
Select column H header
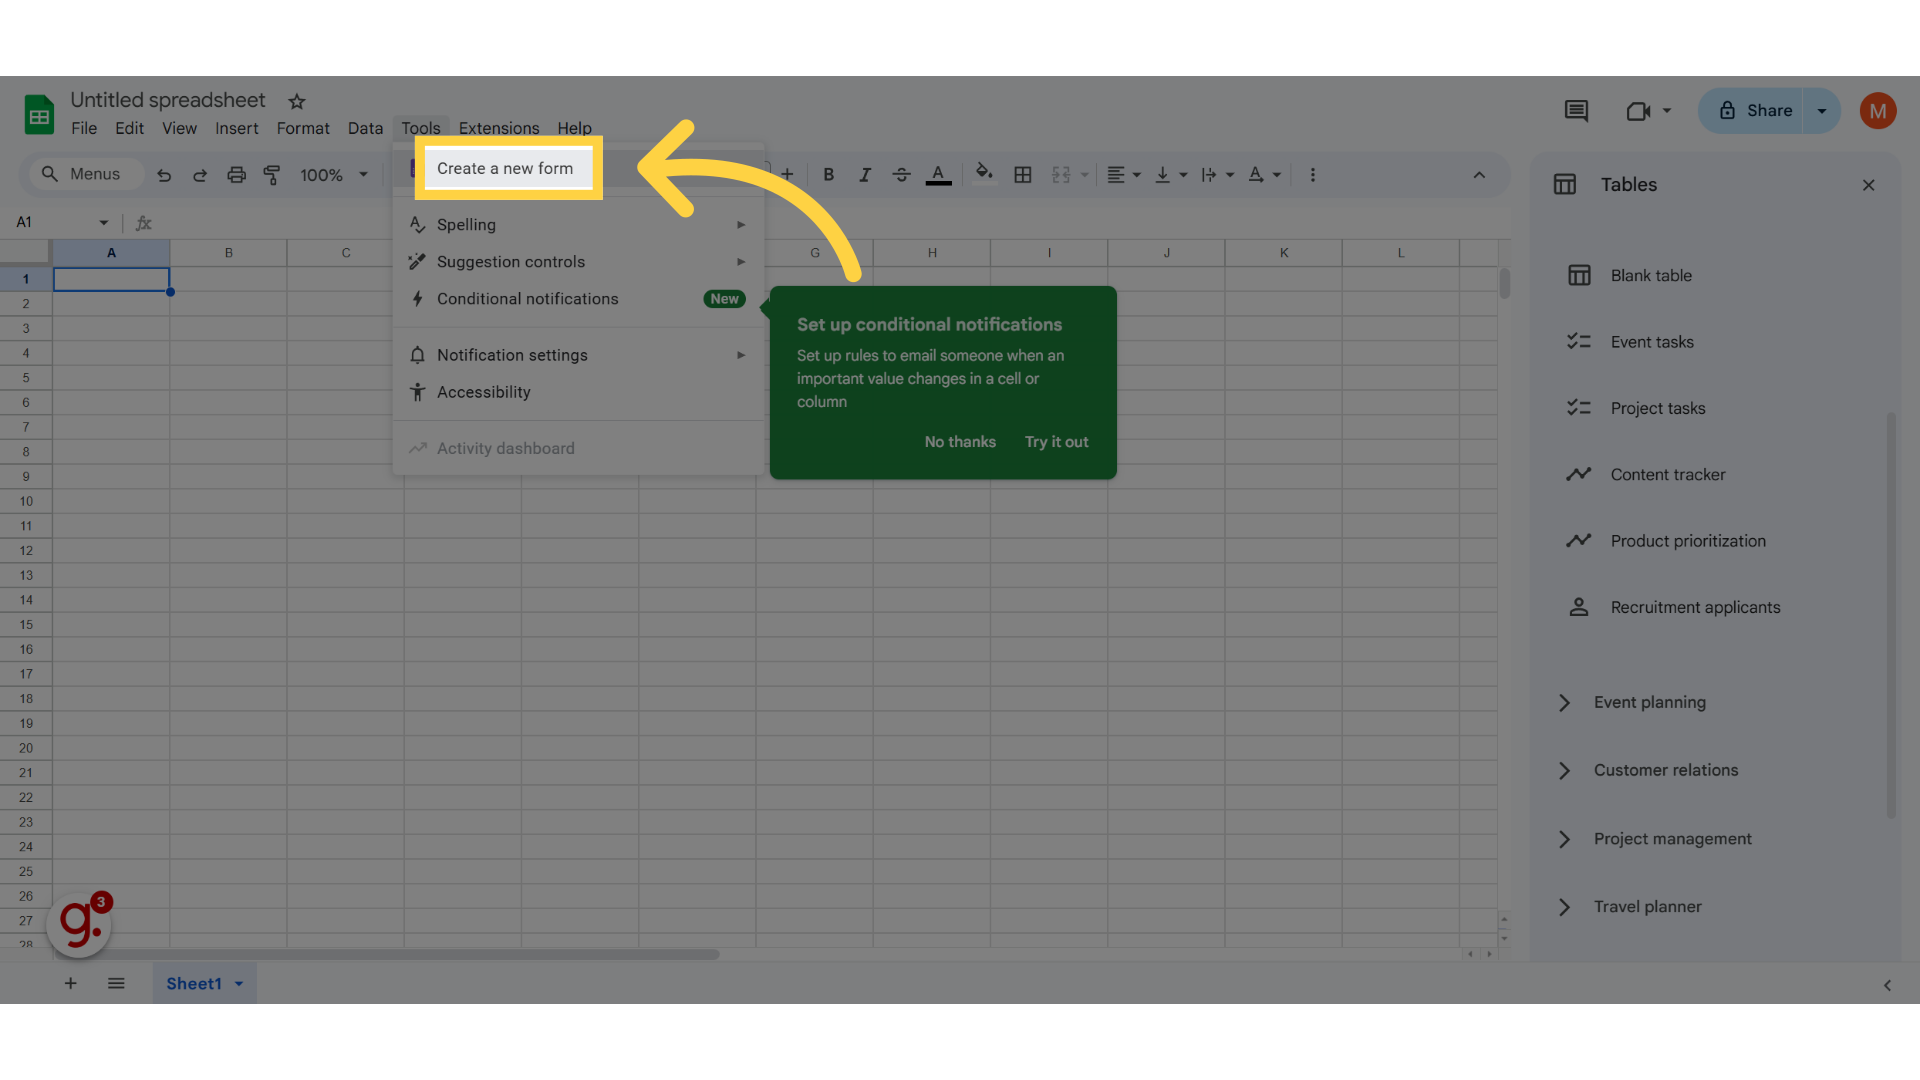pos(932,253)
